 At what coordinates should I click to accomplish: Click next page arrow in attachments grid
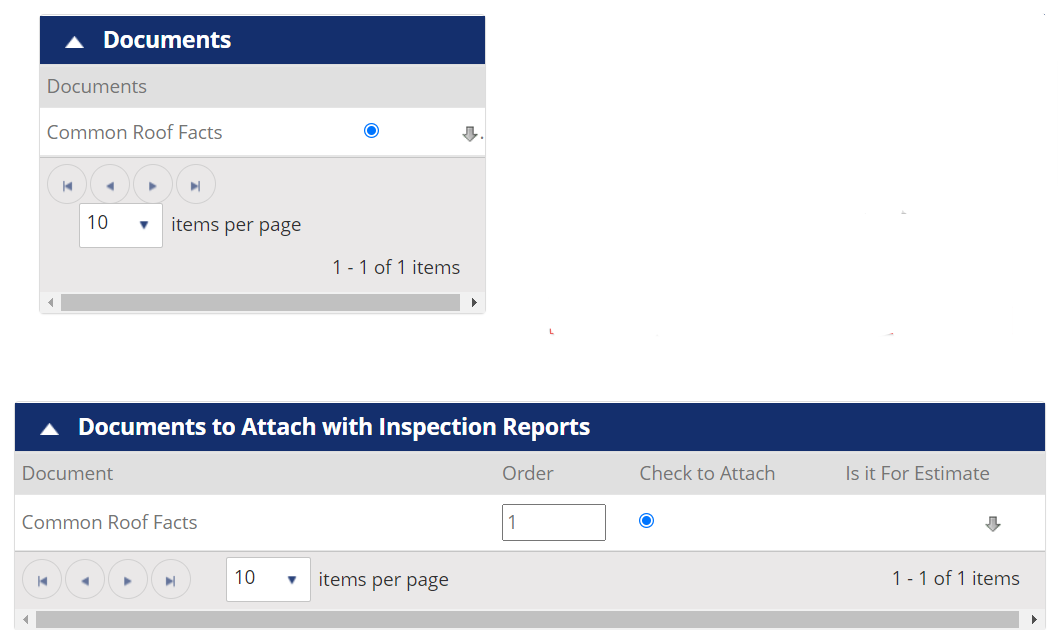tap(127, 579)
